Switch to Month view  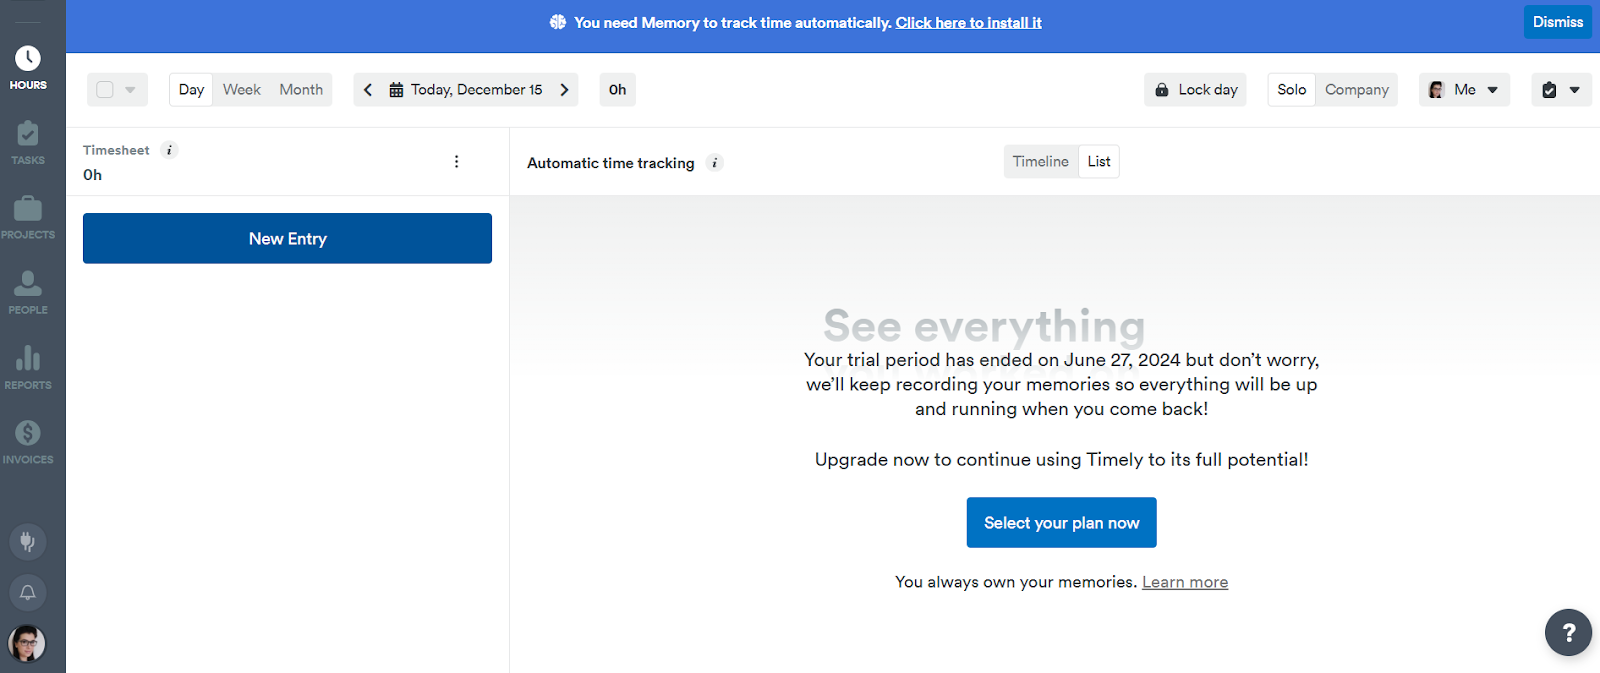301,90
